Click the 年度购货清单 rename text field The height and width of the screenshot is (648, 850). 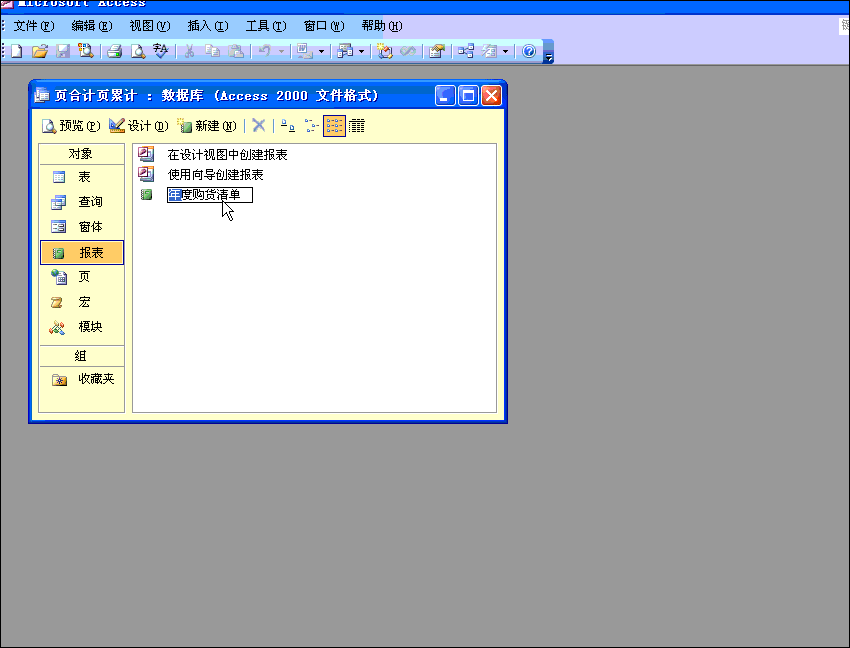coord(210,195)
